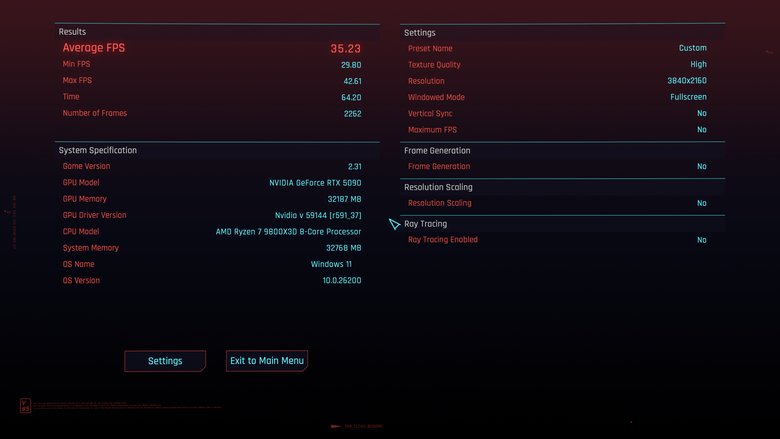Click the Preset Name Custom value
The height and width of the screenshot is (439, 780).
(x=692, y=48)
